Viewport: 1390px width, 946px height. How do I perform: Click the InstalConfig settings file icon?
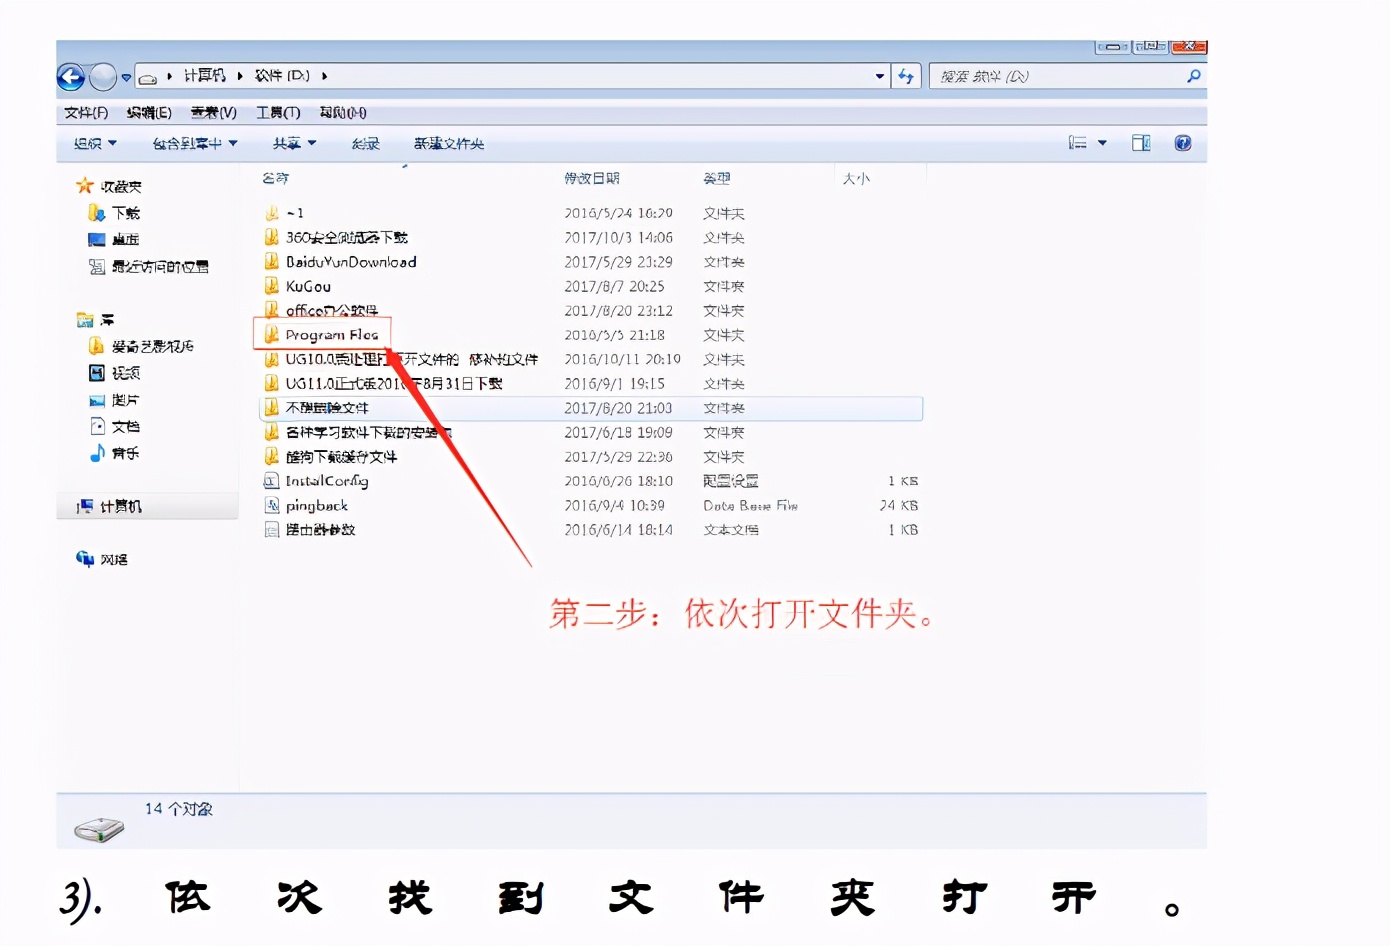click(271, 481)
